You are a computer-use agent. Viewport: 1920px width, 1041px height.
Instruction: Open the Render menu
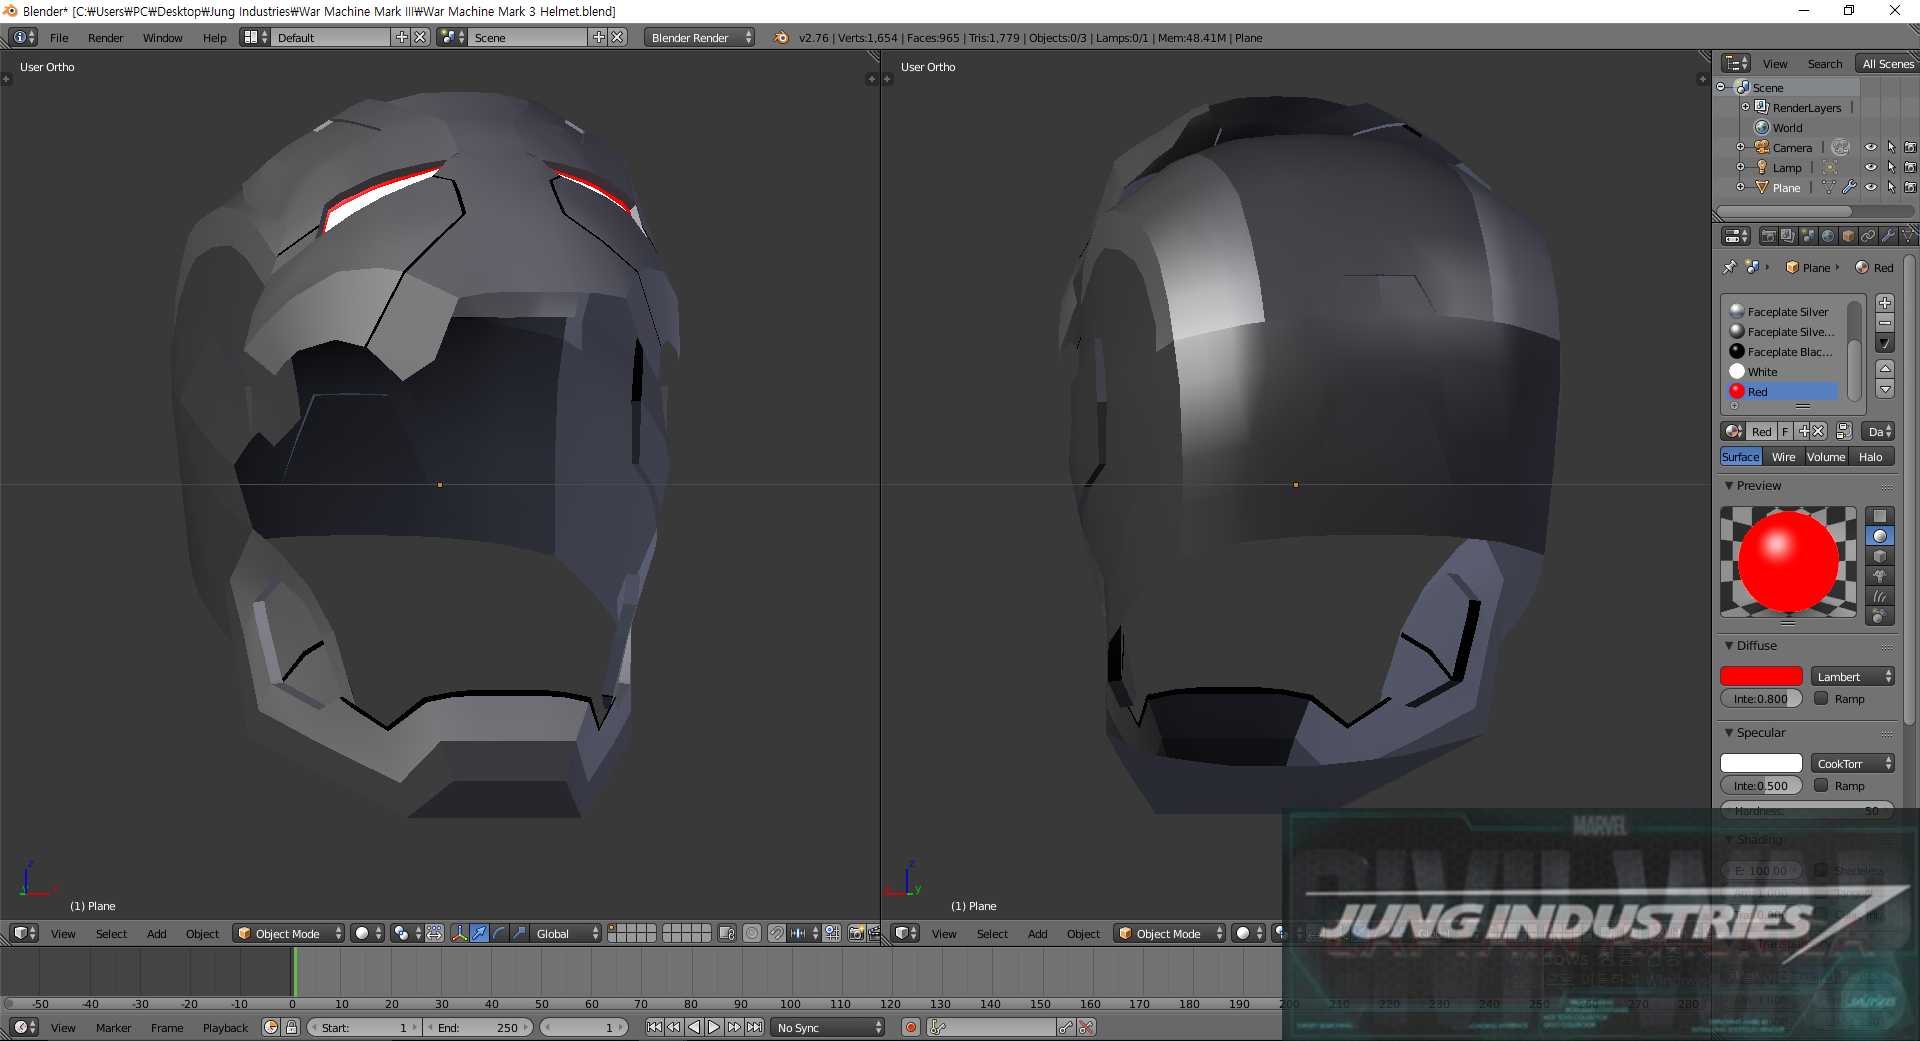coord(105,37)
